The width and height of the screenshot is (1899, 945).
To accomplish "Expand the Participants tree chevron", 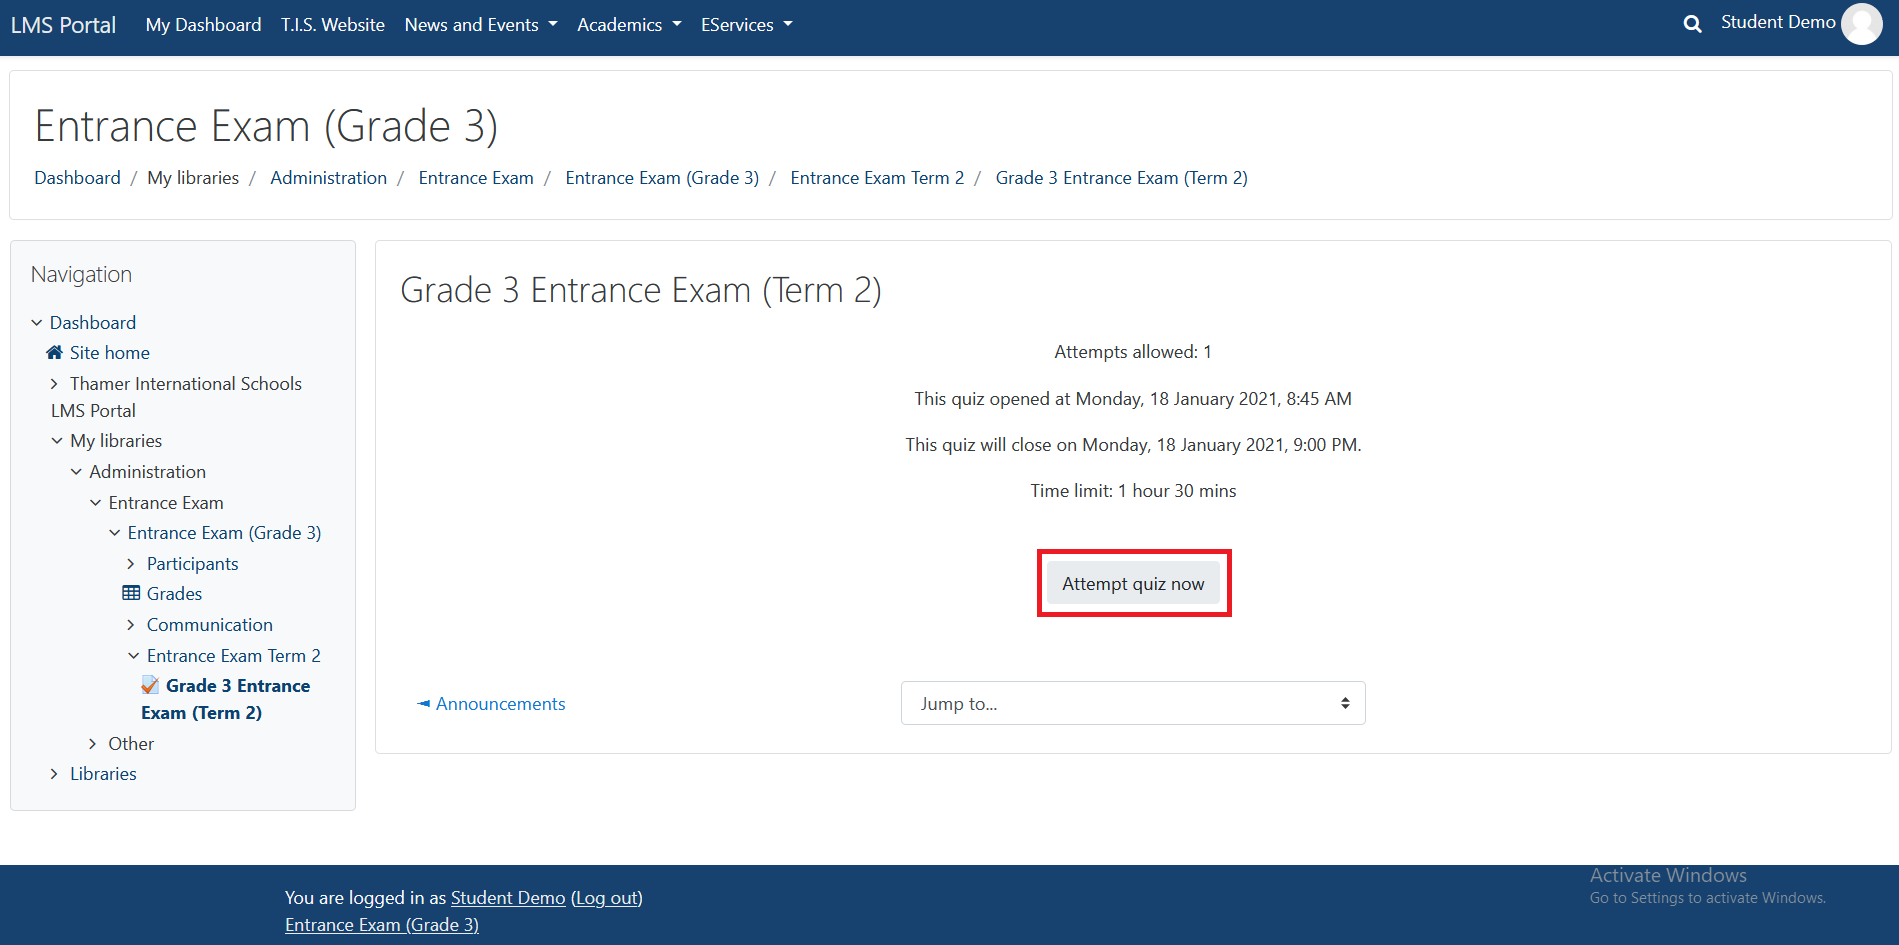I will tap(131, 563).
